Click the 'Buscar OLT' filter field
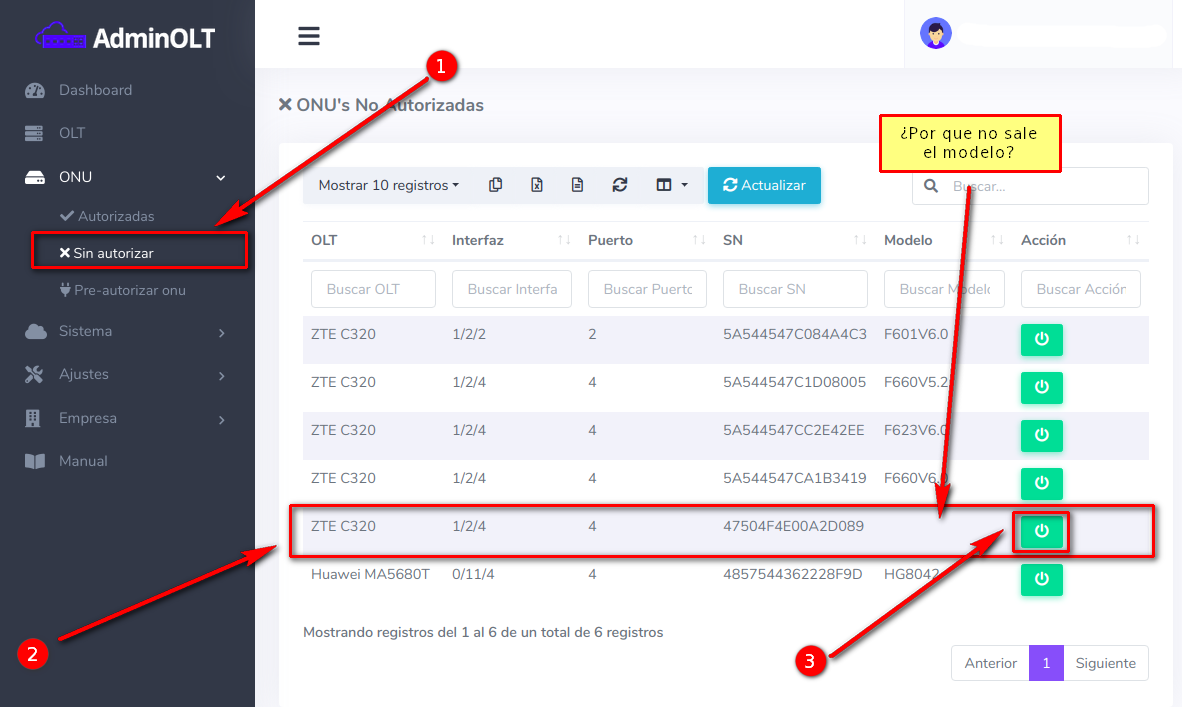This screenshot has width=1182, height=707. click(x=373, y=289)
